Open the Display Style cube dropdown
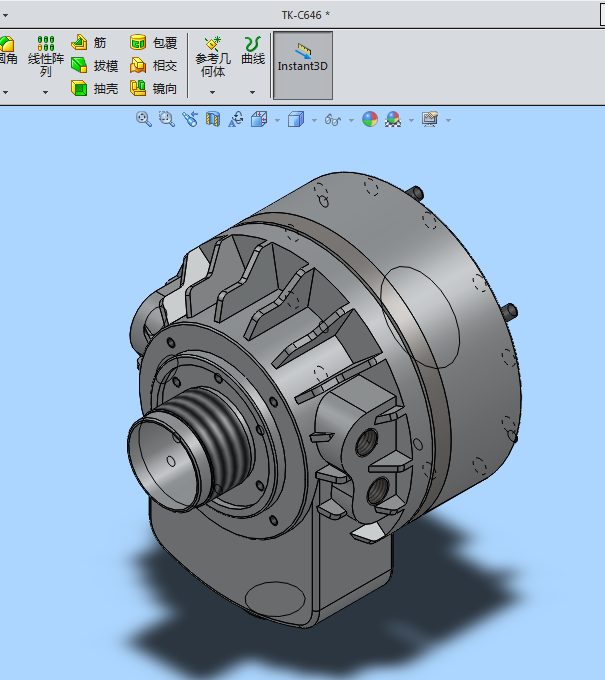Viewport: 605px width, 680px height. click(x=314, y=120)
